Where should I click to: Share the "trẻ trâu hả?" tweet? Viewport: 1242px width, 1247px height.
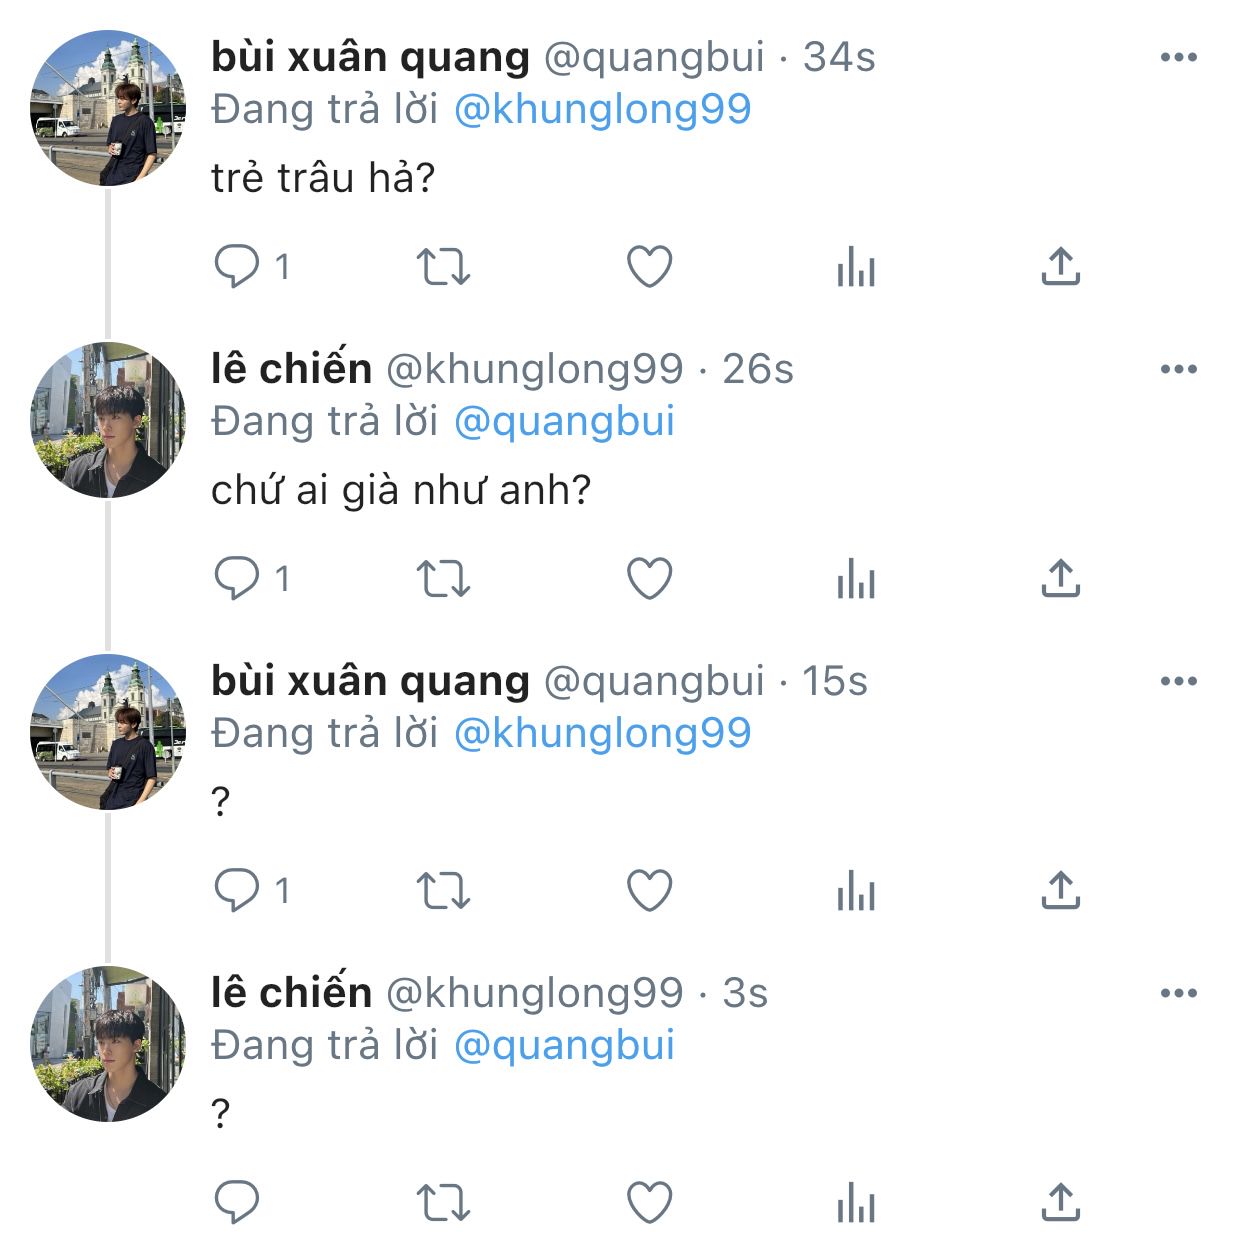click(1061, 266)
